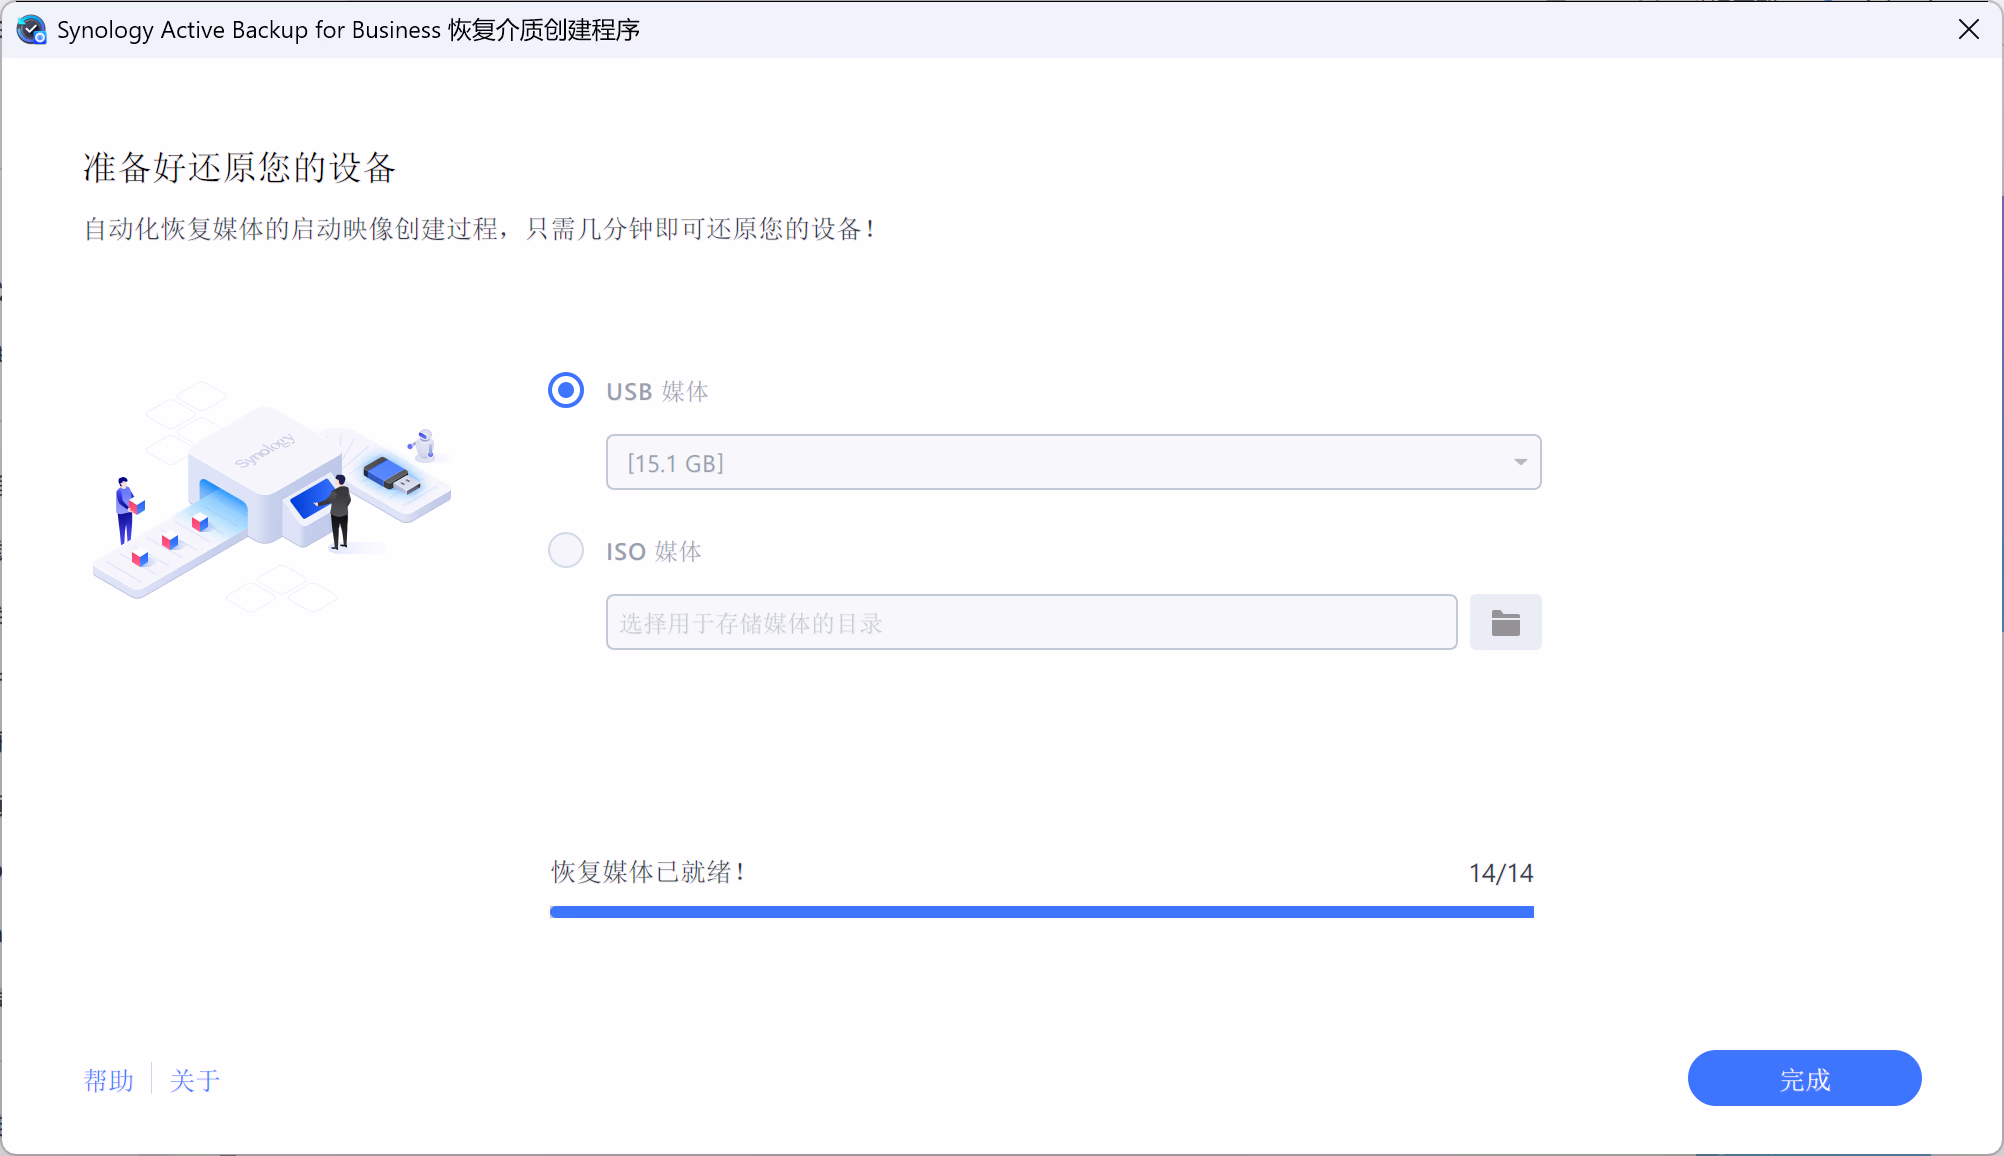Click the 恢复媒体已就绪 status message
This screenshot has height=1156, width=2004.
point(648,872)
